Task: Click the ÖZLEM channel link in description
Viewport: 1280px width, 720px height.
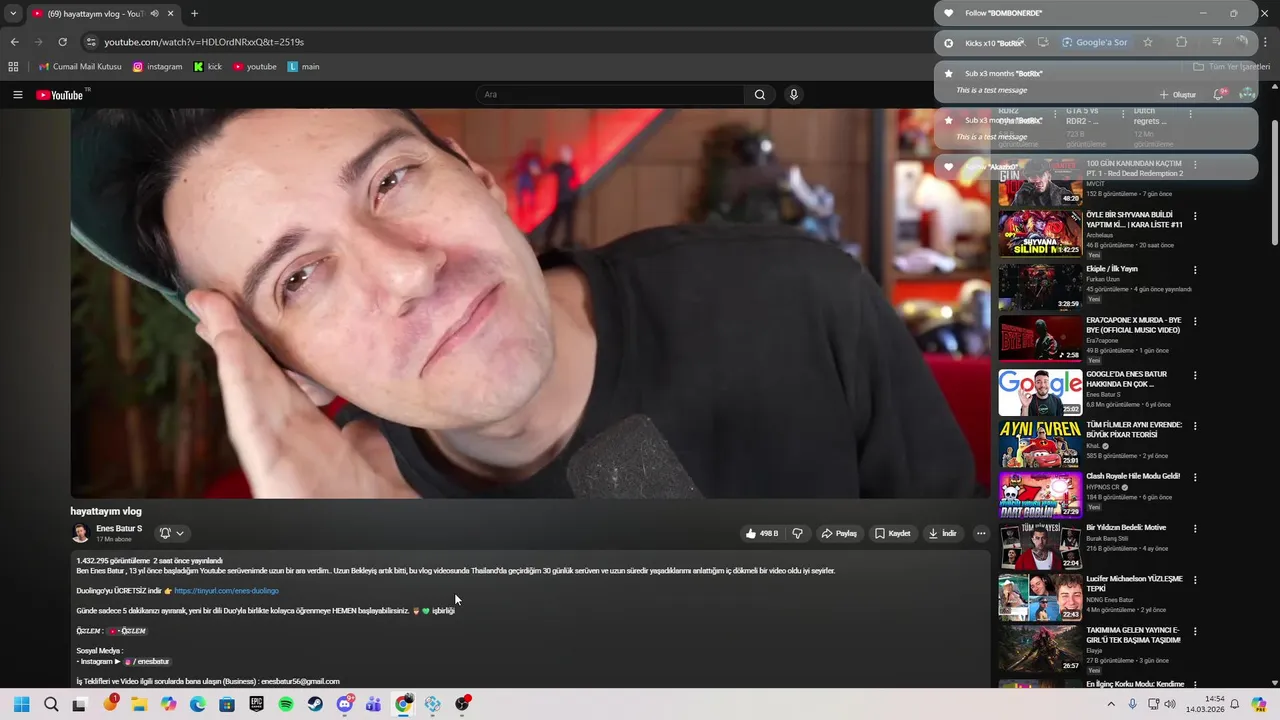Action: coord(127,631)
